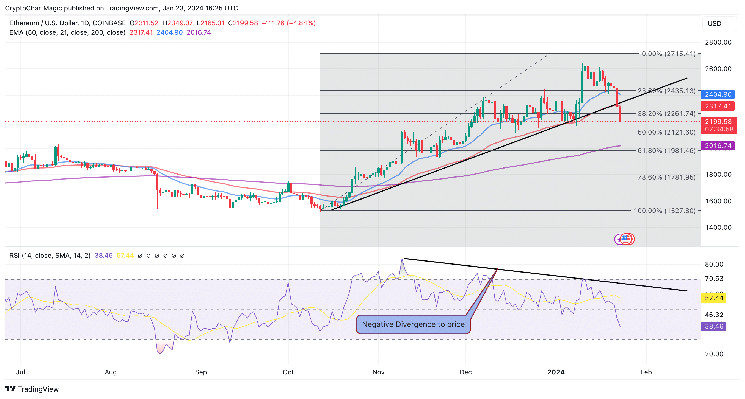Image resolution: width=745 pixels, height=399 pixels.
Task: Click the publish info header text
Action: [x=122, y=8]
